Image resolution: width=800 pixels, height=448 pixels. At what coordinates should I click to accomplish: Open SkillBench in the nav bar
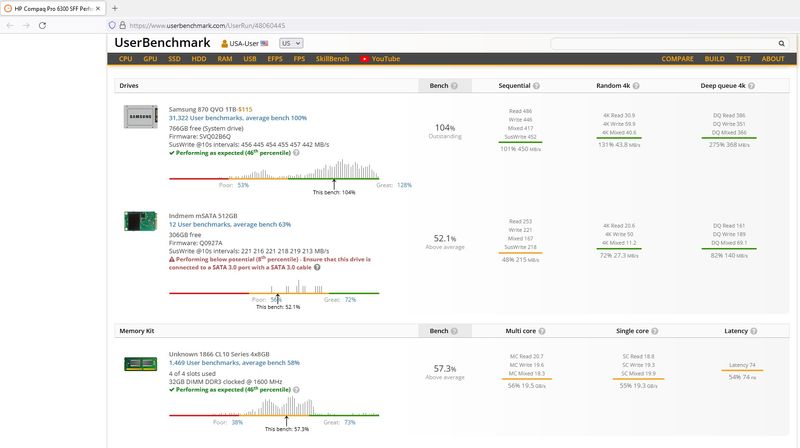332,59
